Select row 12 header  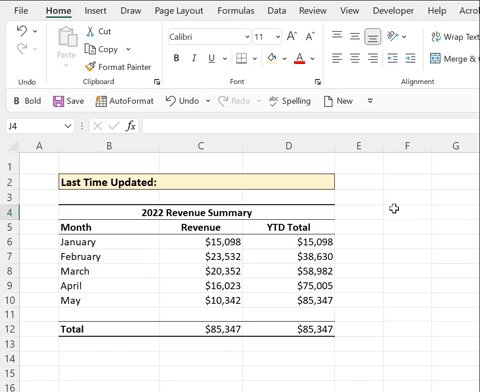tap(10, 329)
